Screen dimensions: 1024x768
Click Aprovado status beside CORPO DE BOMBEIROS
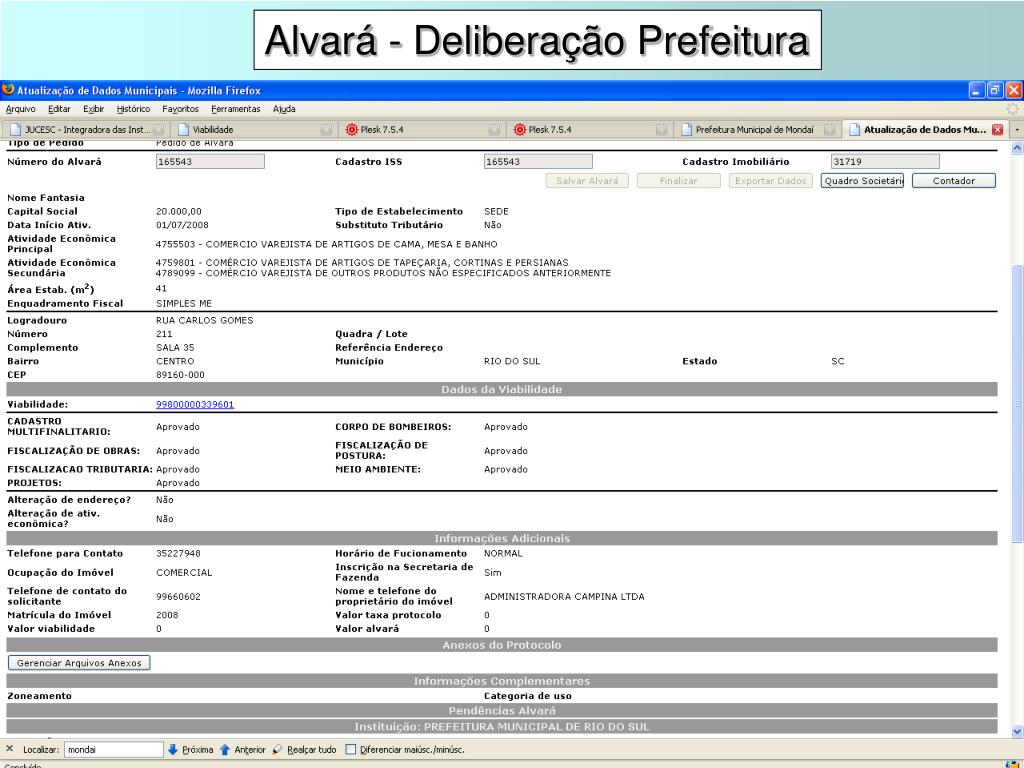pos(505,427)
